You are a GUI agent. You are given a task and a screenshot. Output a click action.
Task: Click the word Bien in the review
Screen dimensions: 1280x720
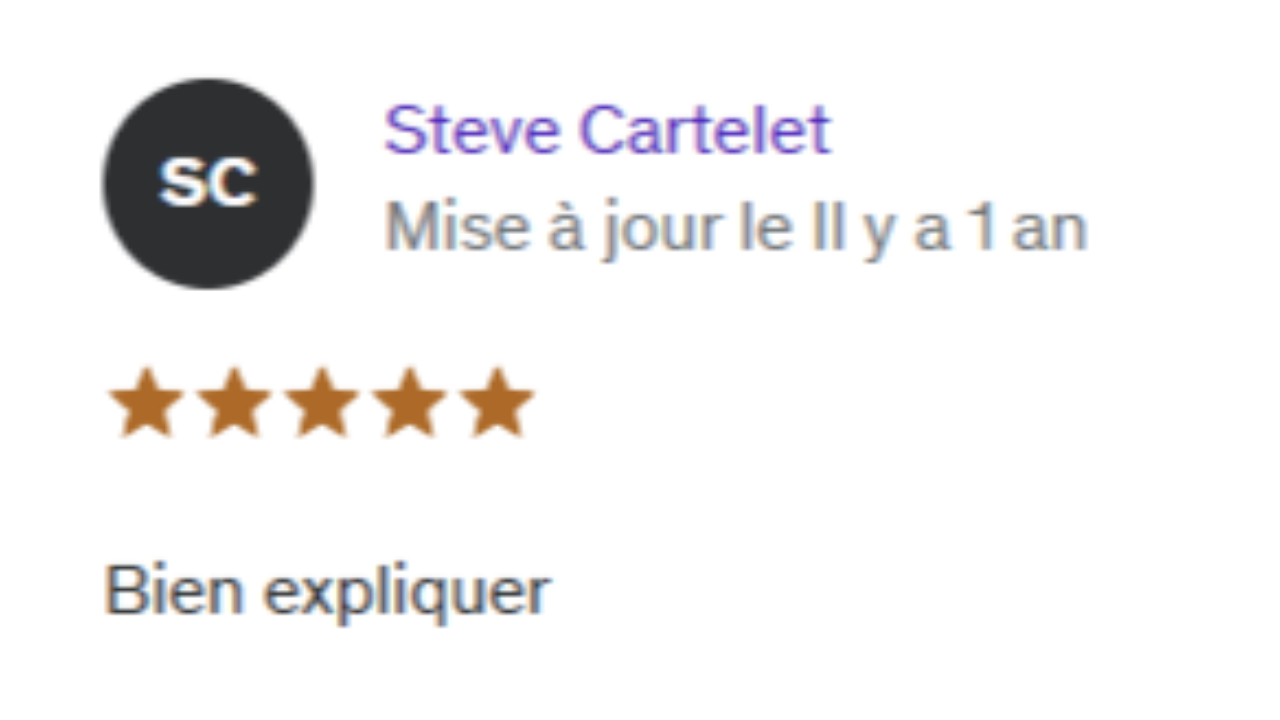coord(174,591)
